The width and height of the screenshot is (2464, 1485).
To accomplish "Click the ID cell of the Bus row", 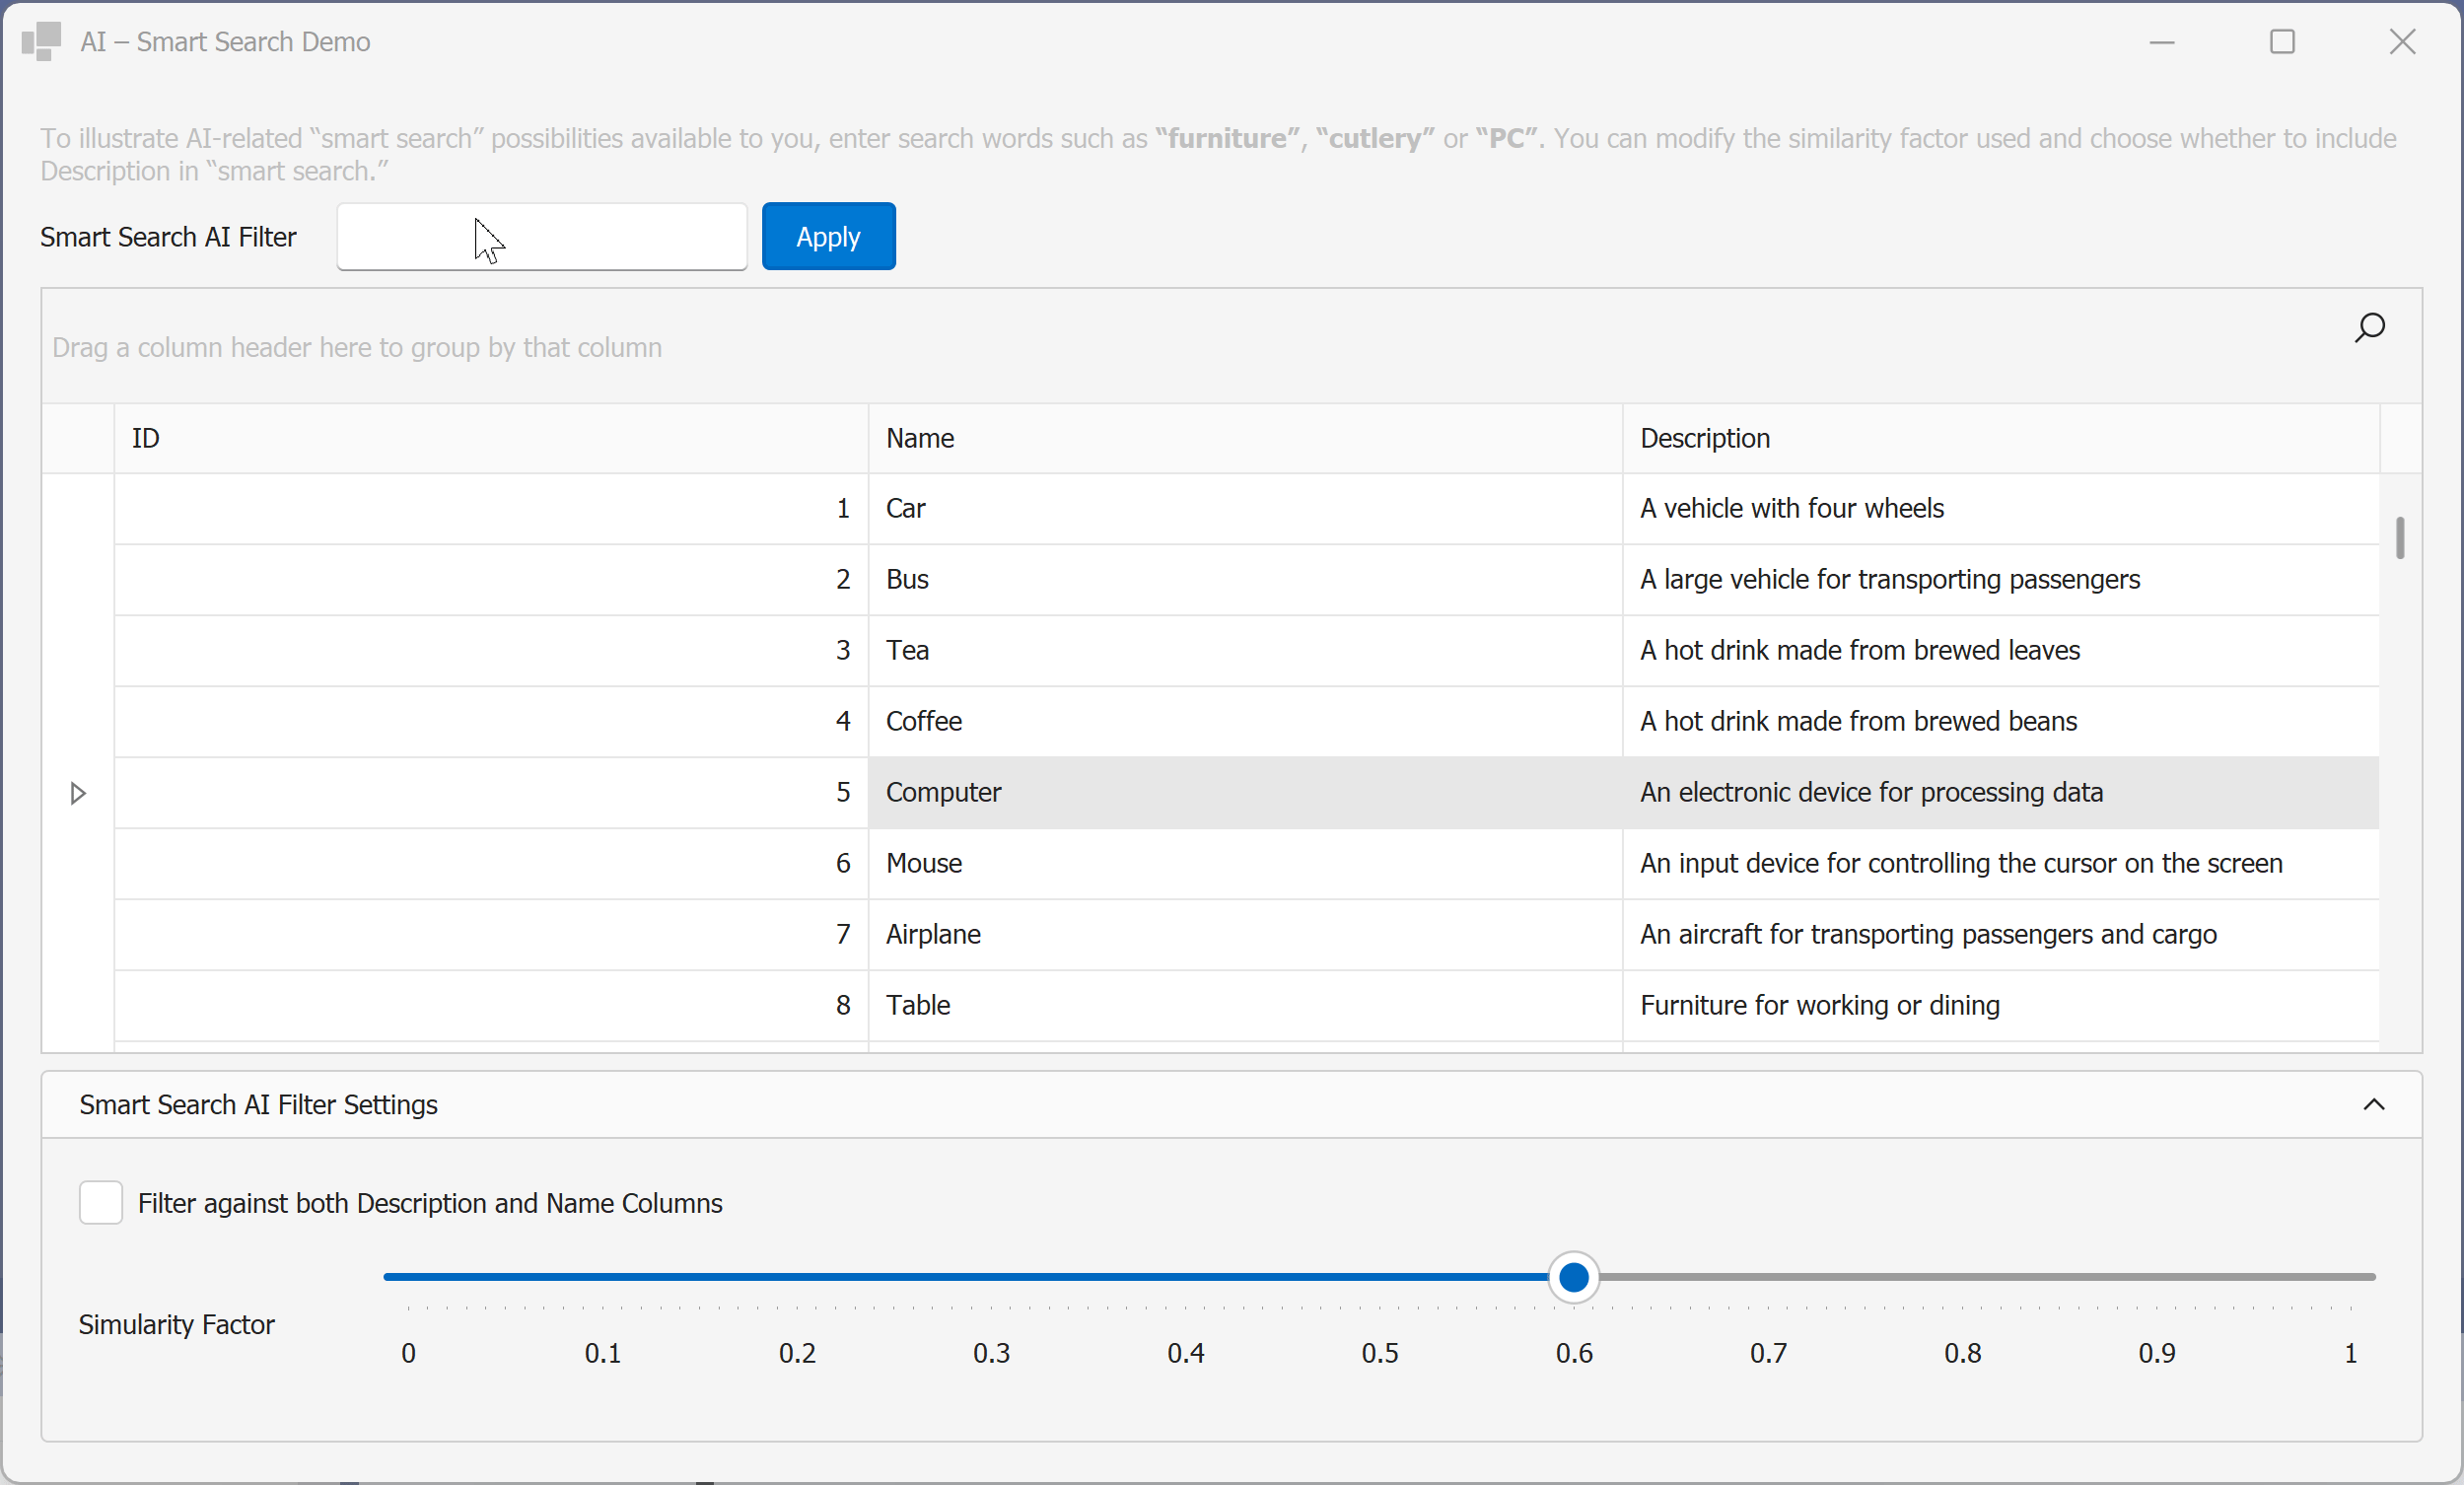I will click(491, 580).
